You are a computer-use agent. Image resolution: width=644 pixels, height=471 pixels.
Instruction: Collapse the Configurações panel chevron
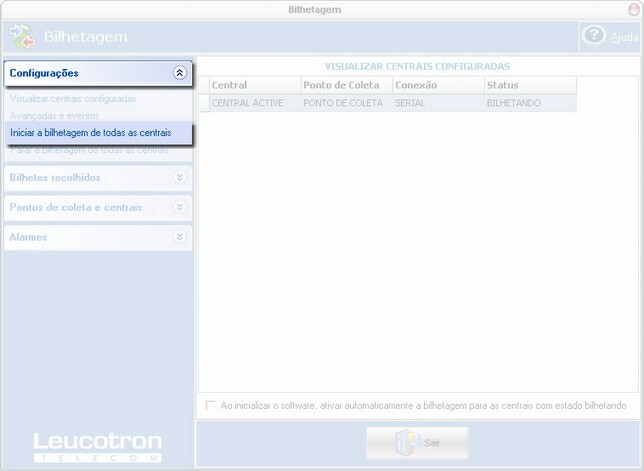click(179, 73)
